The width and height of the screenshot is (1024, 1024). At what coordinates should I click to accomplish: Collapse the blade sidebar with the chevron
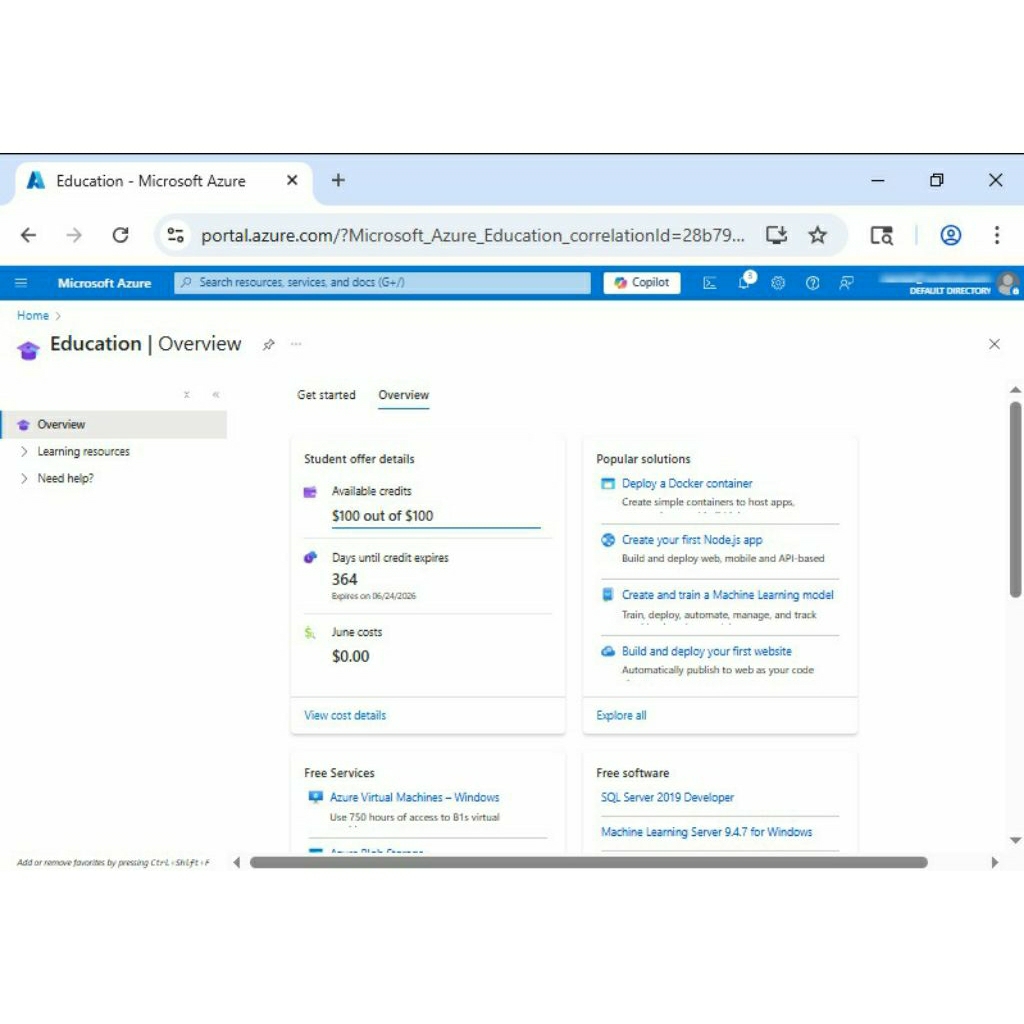click(217, 395)
